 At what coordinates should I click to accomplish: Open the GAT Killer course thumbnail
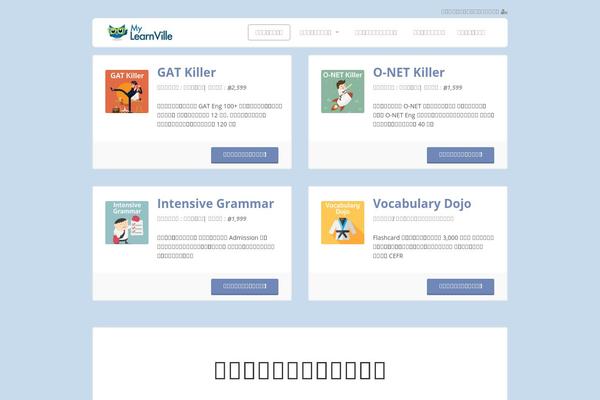[x=127, y=91]
